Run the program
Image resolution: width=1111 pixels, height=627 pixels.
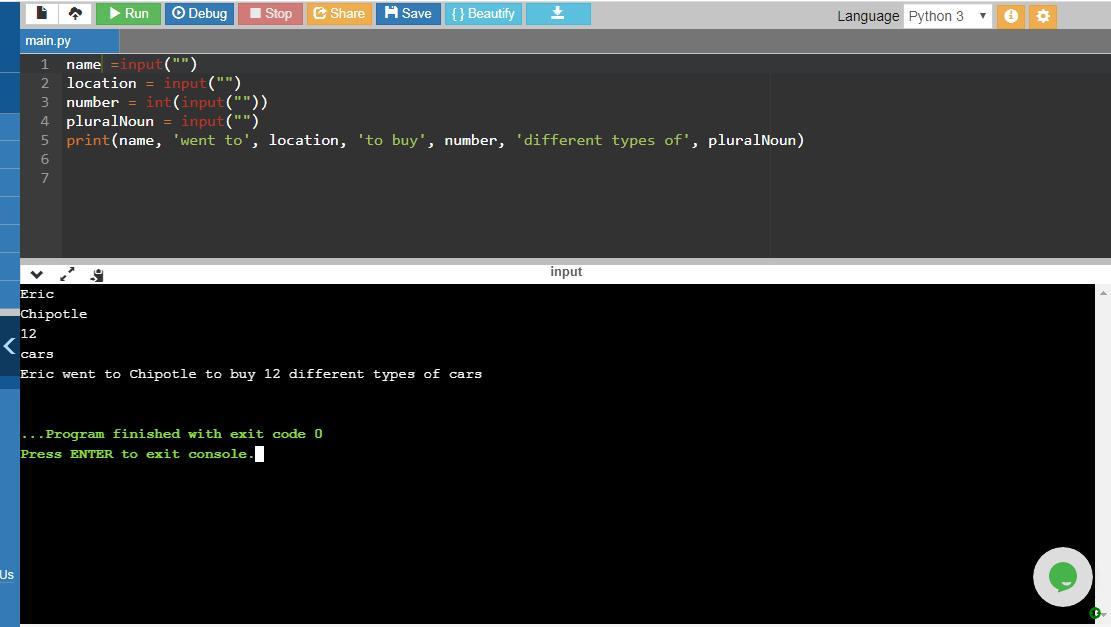(128, 13)
